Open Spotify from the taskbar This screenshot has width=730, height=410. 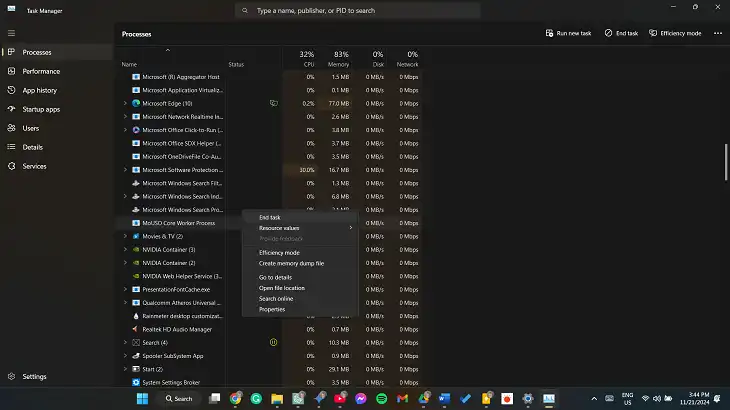click(381, 398)
